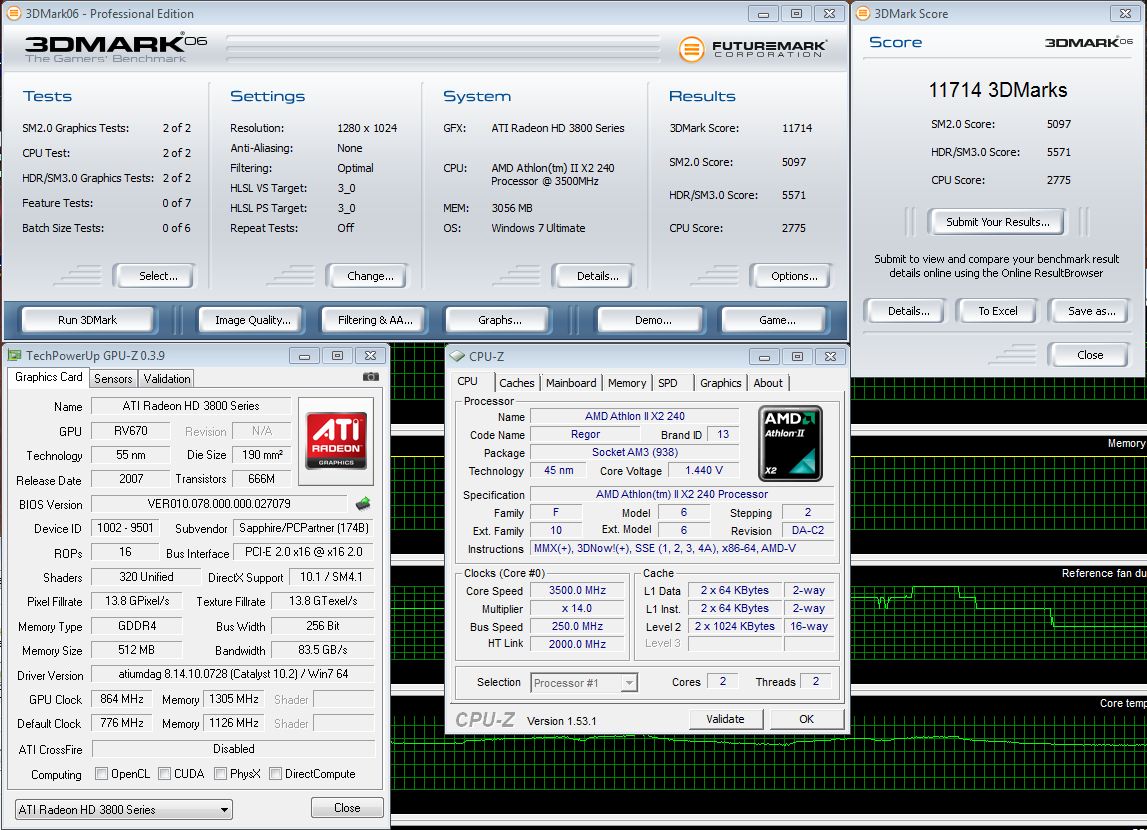1147x830 pixels.
Task: Click the Core Voltage 1.440 V value
Action: pos(704,470)
